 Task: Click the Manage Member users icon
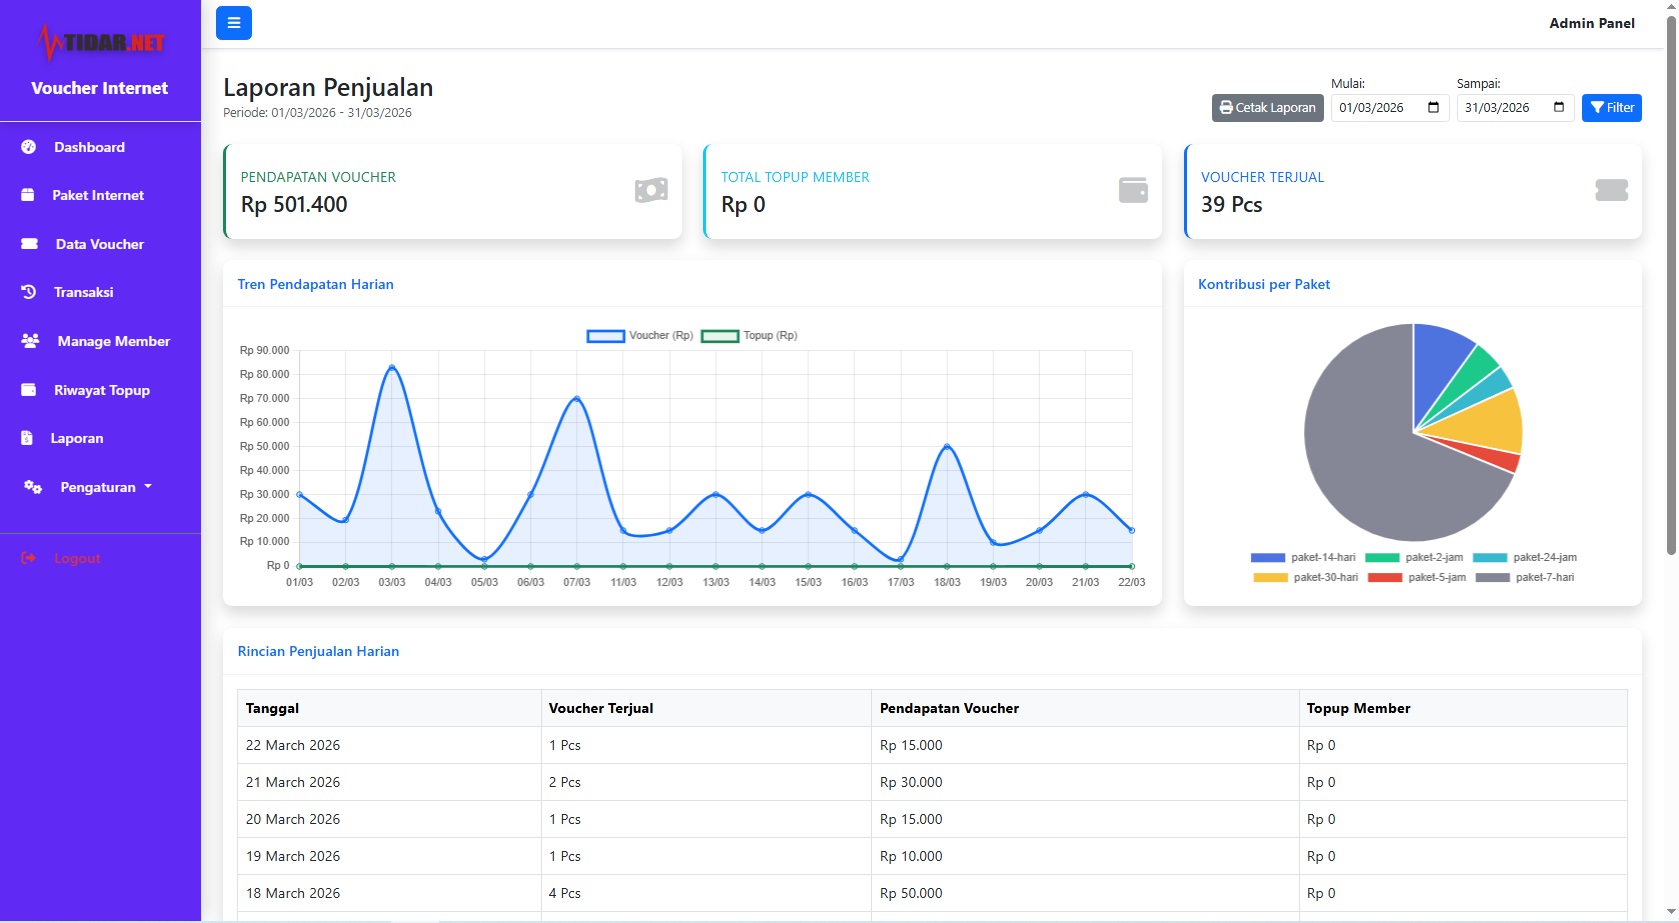(x=31, y=341)
